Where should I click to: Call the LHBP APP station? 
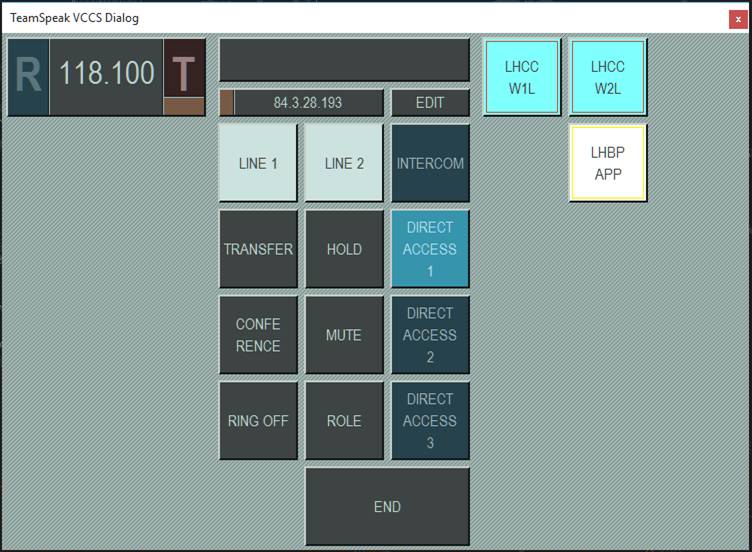point(607,163)
